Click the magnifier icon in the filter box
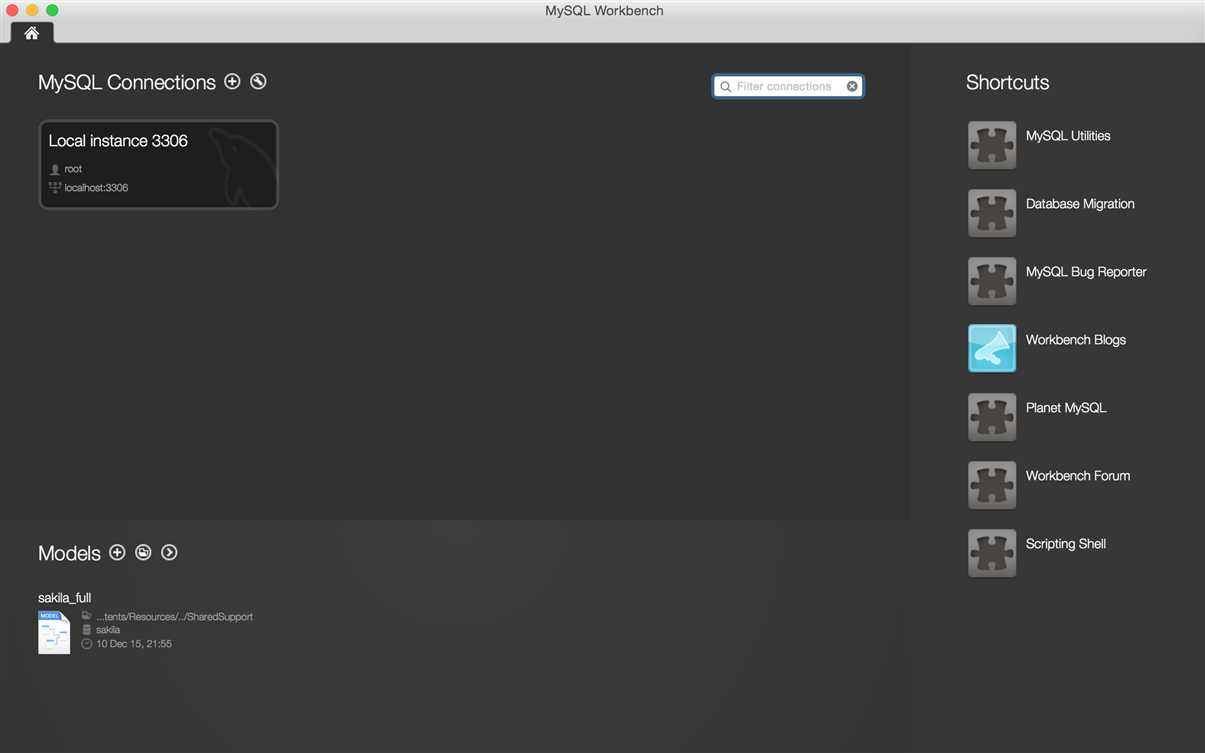This screenshot has height=753, width=1205. pos(726,87)
